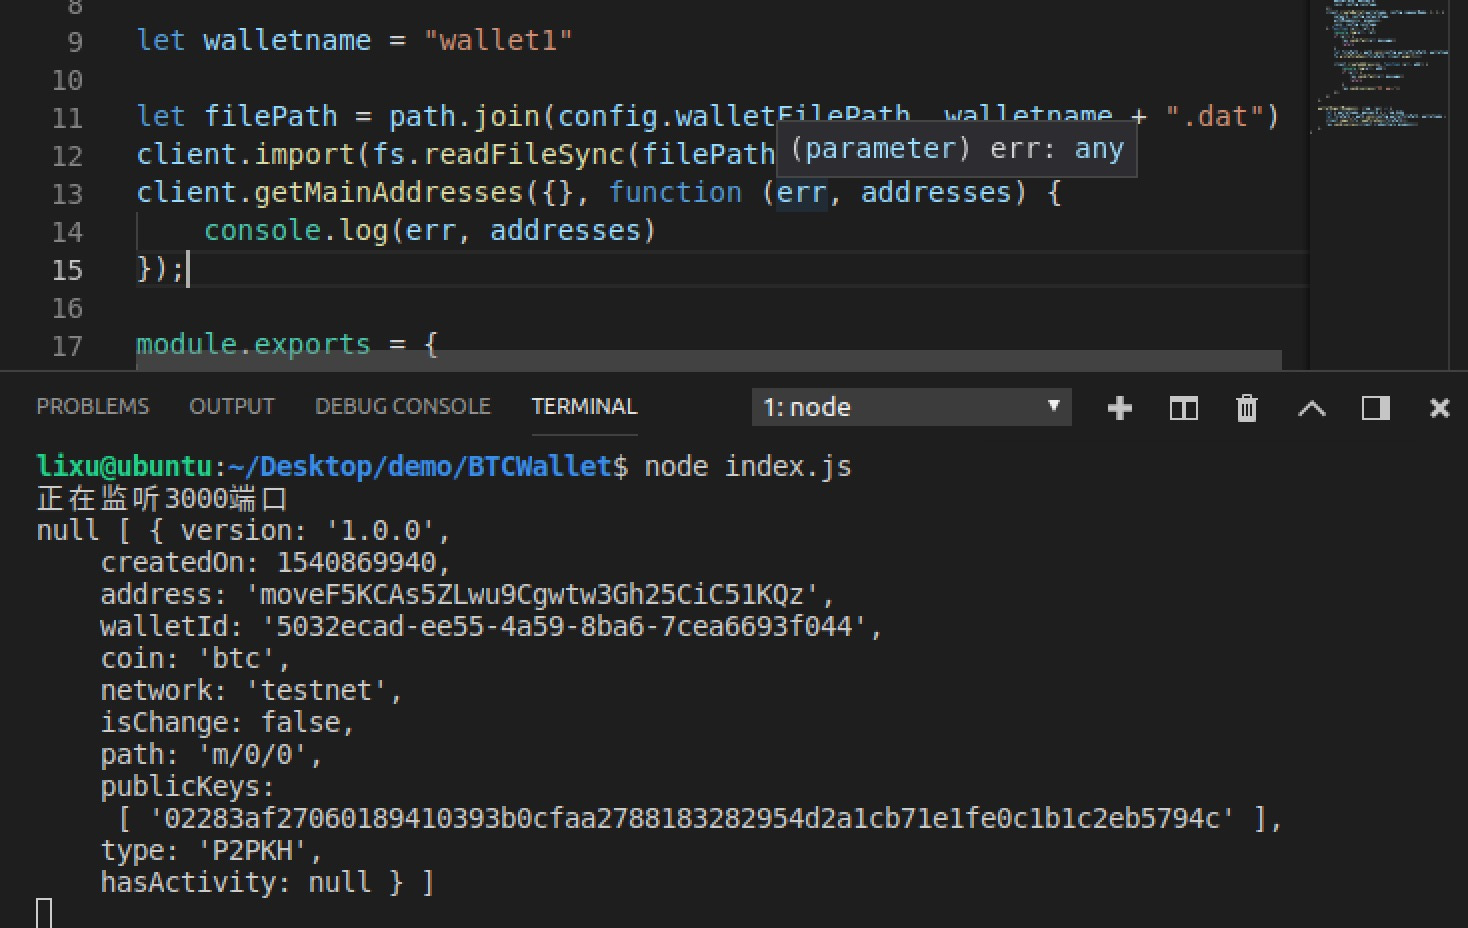Click 'createdOn: 1540869940' in terminal output
This screenshot has height=928, width=1468.
pyautogui.click(x=268, y=562)
